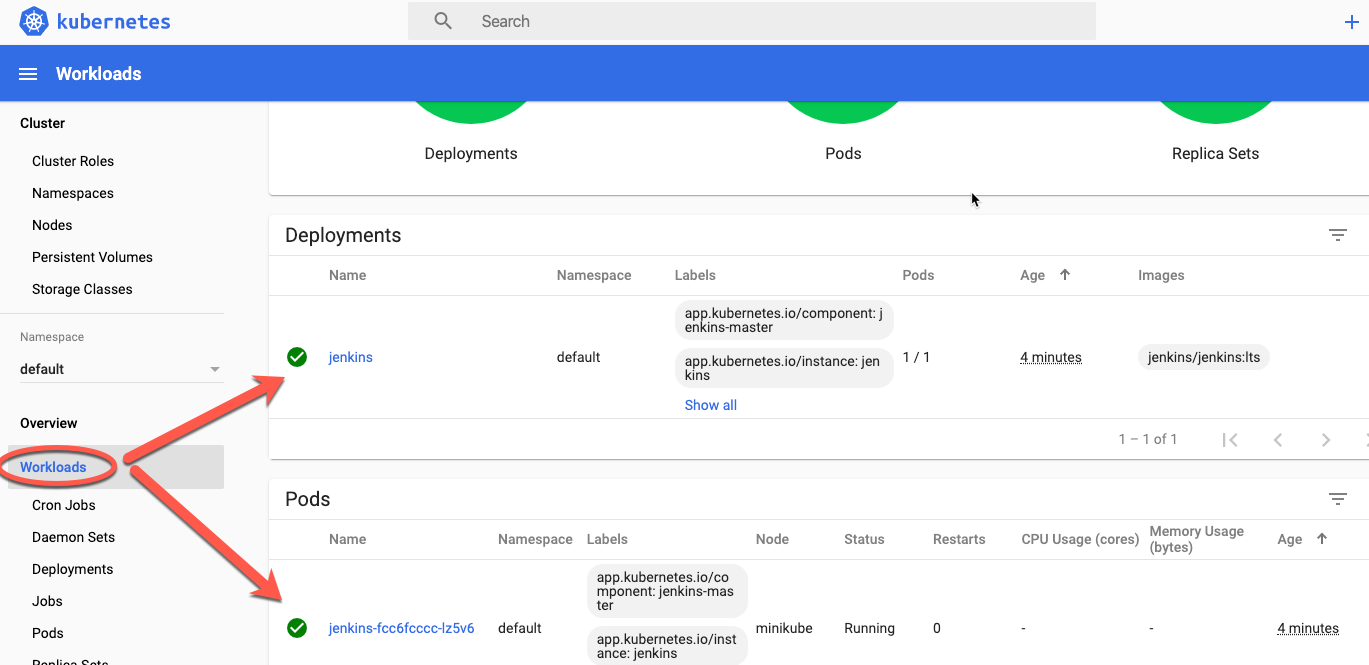The width and height of the screenshot is (1369, 665).
Task: Click the 4 minutes pod age
Action: coord(1308,628)
